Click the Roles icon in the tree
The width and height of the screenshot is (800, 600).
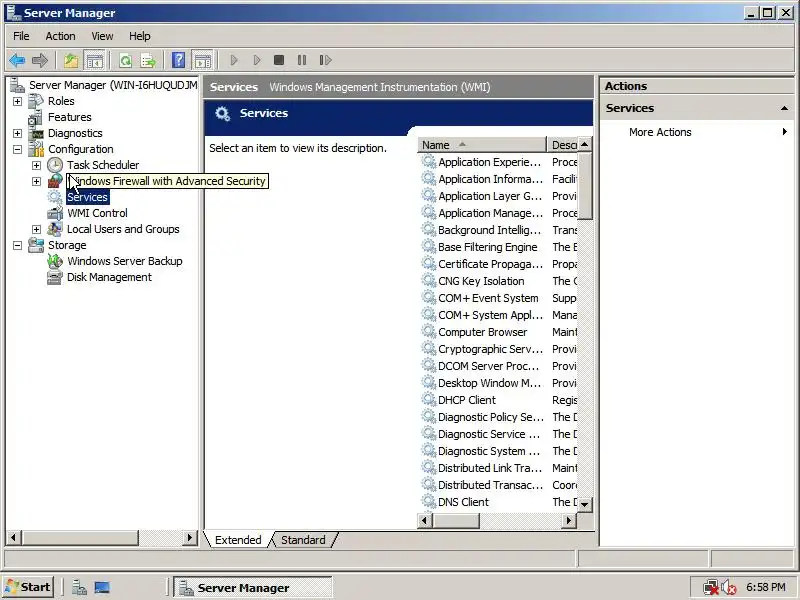point(36,101)
